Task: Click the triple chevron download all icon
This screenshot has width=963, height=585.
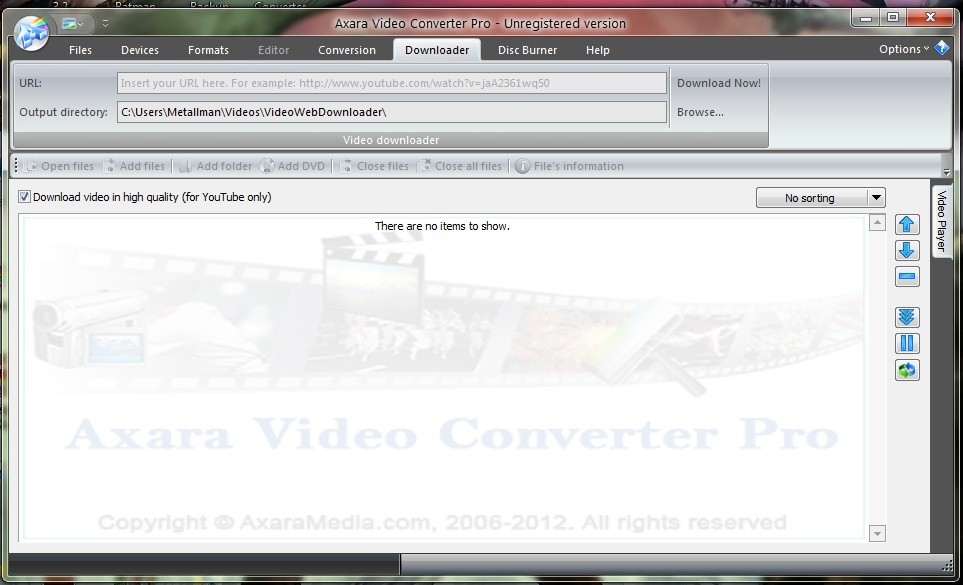Action: click(x=907, y=317)
